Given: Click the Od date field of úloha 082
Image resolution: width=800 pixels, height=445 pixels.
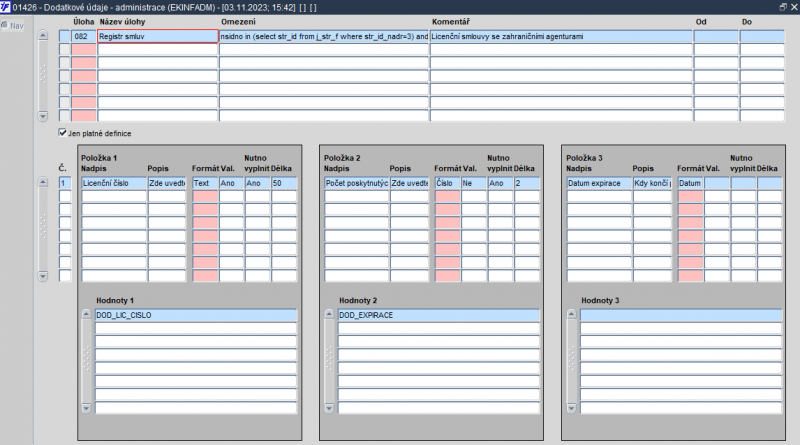Looking at the screenshot, I should pos(716,36).
